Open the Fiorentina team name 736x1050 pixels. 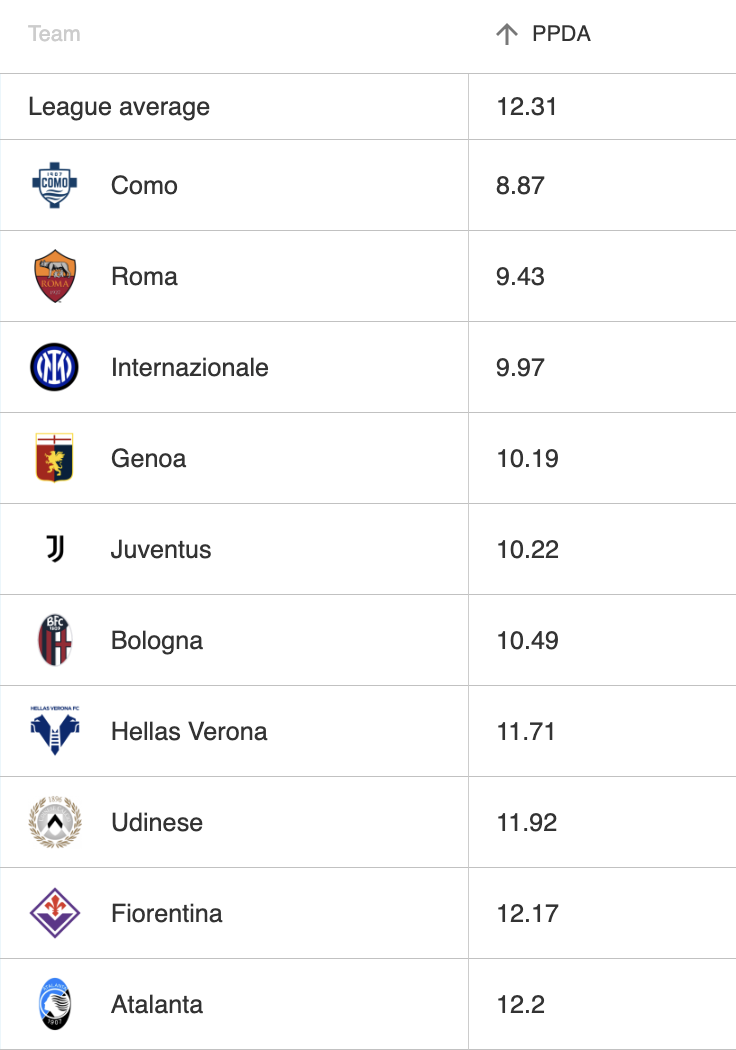click(166, 913)
